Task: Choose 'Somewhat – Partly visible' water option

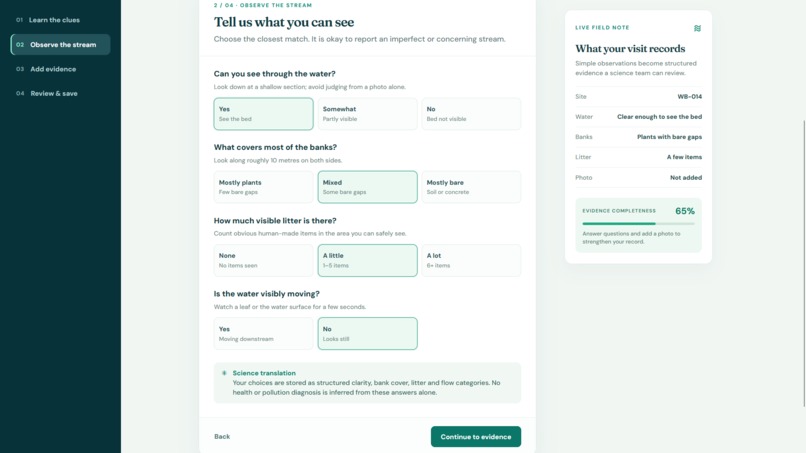Action: pyautogui.click(x=367, y=114)
